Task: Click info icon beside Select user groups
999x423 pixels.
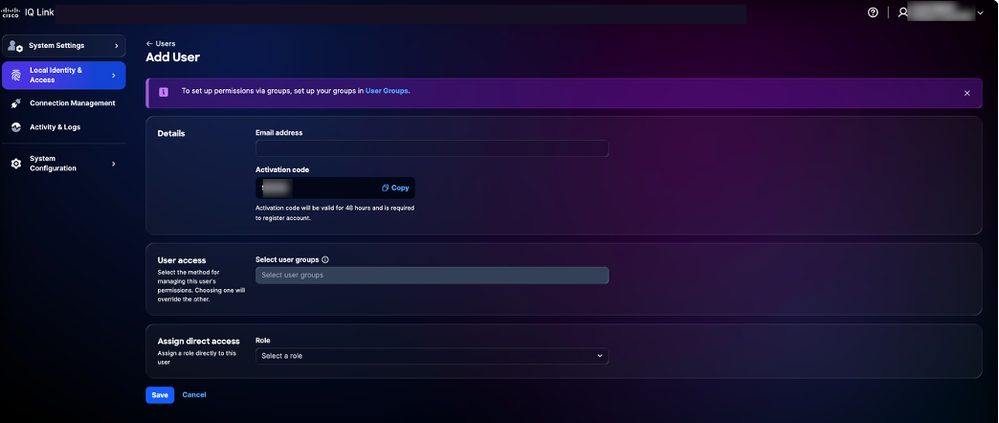Action: [x=325, y=259]
